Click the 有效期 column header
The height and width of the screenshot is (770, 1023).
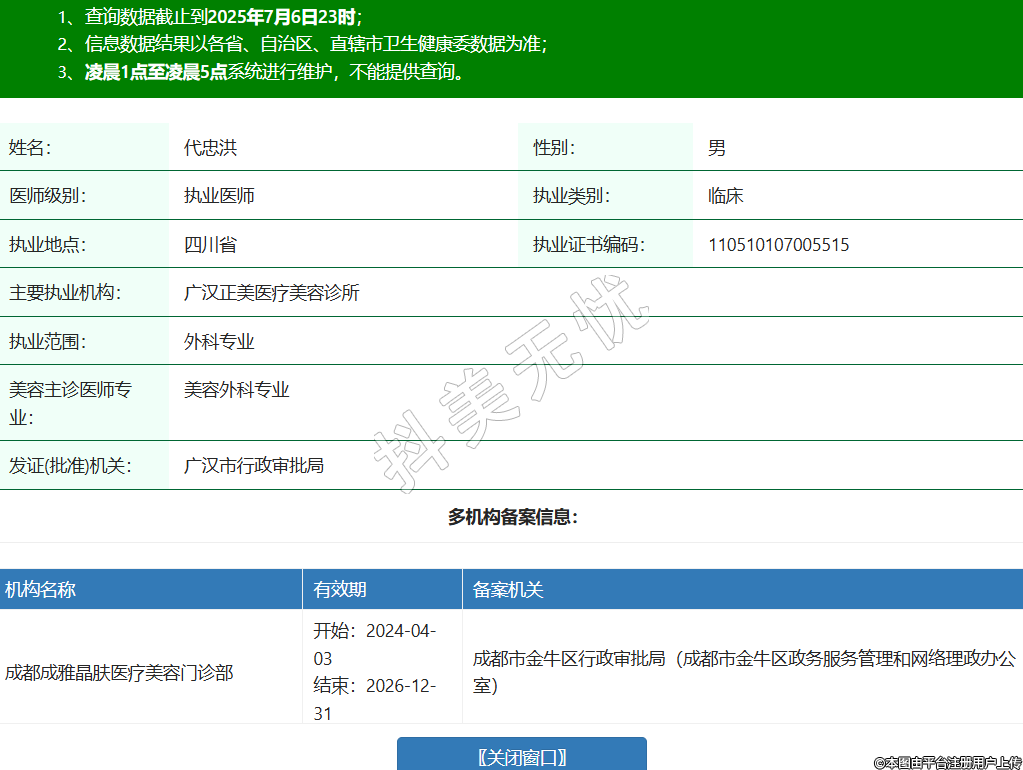click(340, 590)
